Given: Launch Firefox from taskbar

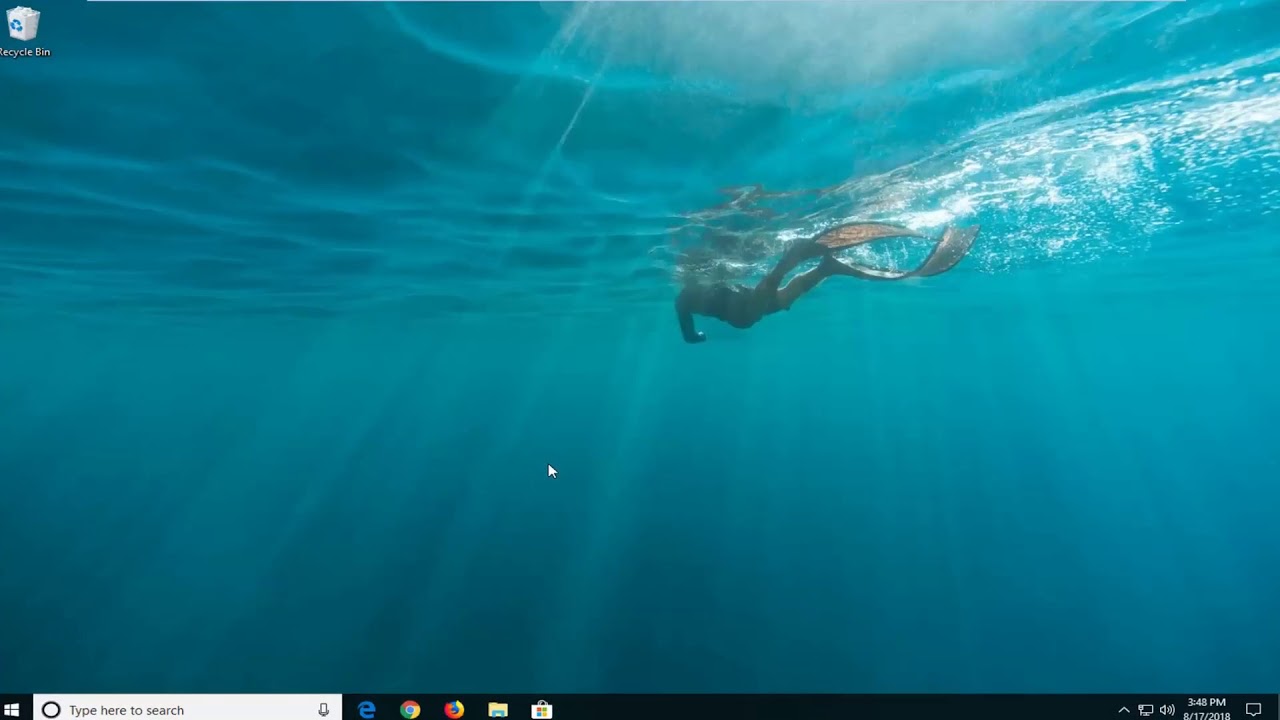Looking at the screenshot, I should pyautogui.click(x=454, y=710).
